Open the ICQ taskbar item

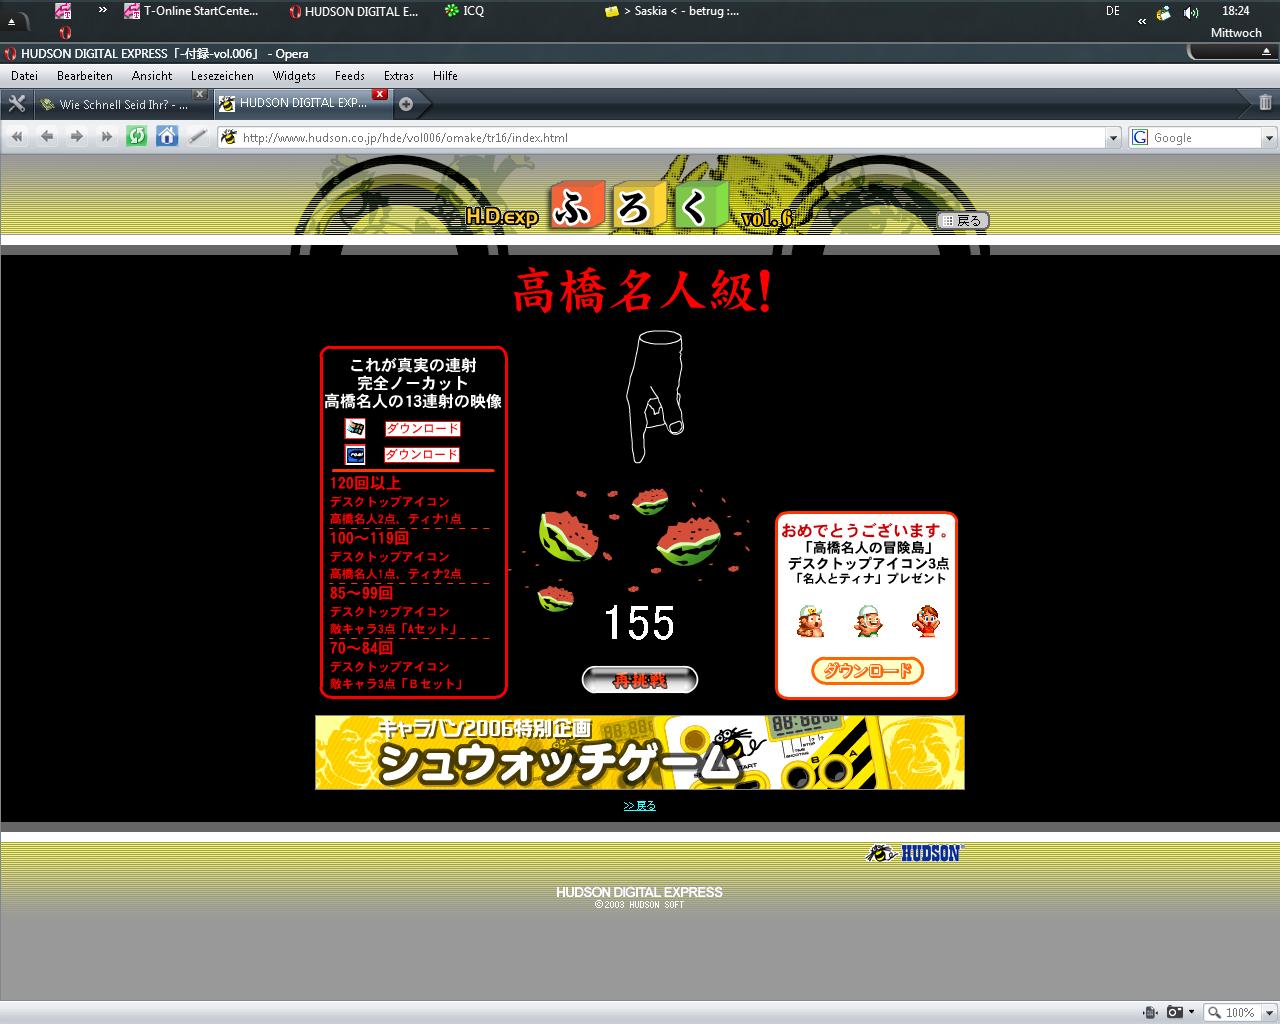pos(465,11)
